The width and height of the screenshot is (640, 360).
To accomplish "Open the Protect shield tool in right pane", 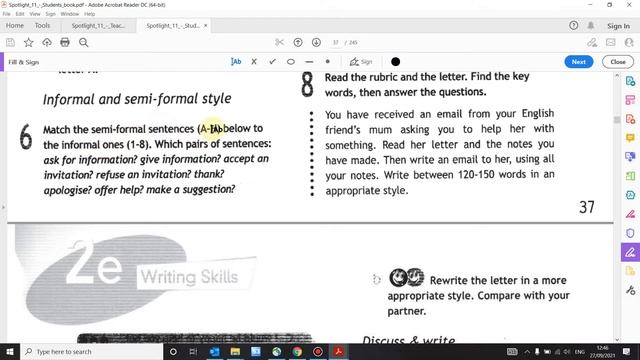I will 630,233.
